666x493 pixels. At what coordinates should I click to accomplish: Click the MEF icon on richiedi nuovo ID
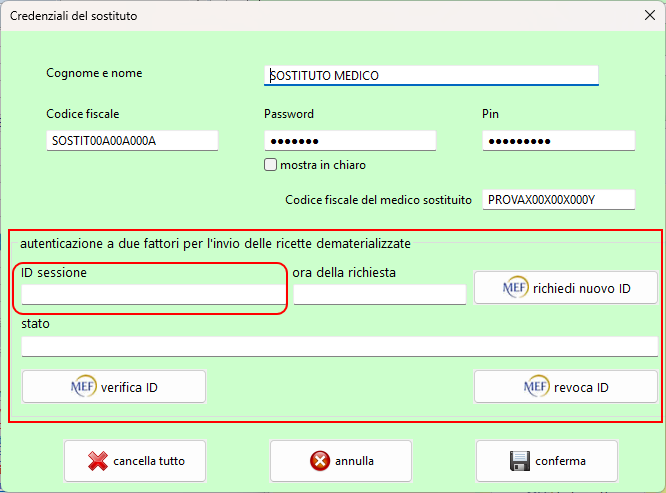(x=515, y=288)
